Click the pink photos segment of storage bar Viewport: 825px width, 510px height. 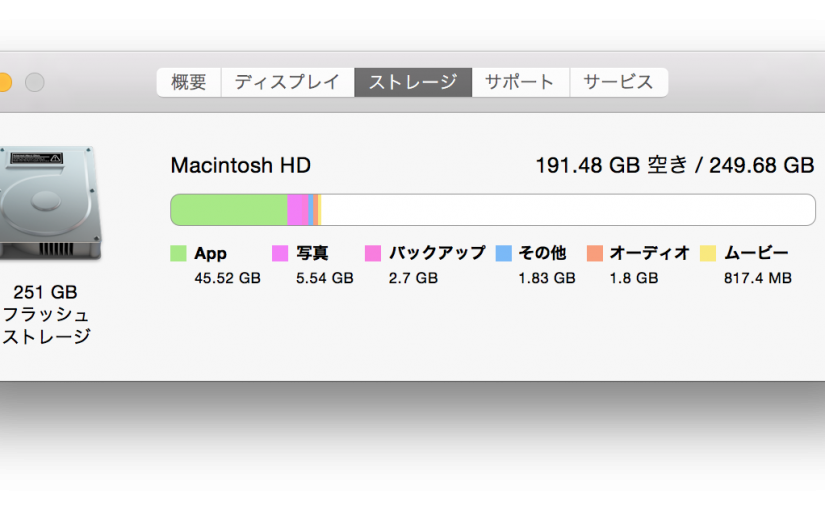(297, 210)
